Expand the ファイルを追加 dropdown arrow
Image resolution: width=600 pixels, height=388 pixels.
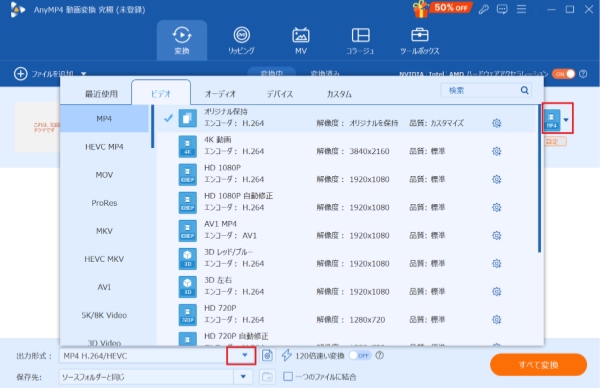click(83, 74)
